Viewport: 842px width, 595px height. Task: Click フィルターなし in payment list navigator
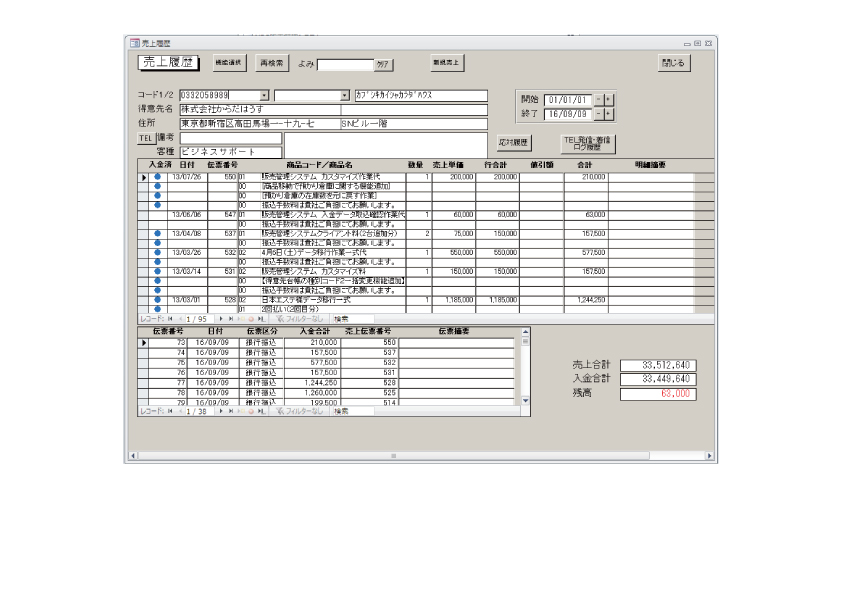pos(300,411)
